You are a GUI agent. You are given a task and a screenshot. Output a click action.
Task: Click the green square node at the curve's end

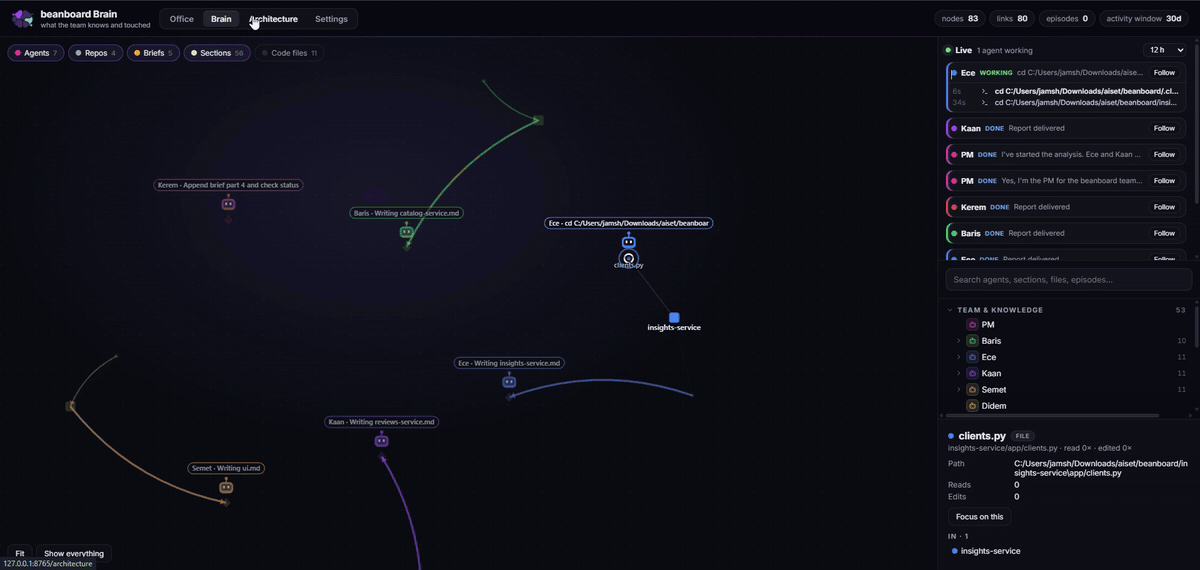(538, 120)
